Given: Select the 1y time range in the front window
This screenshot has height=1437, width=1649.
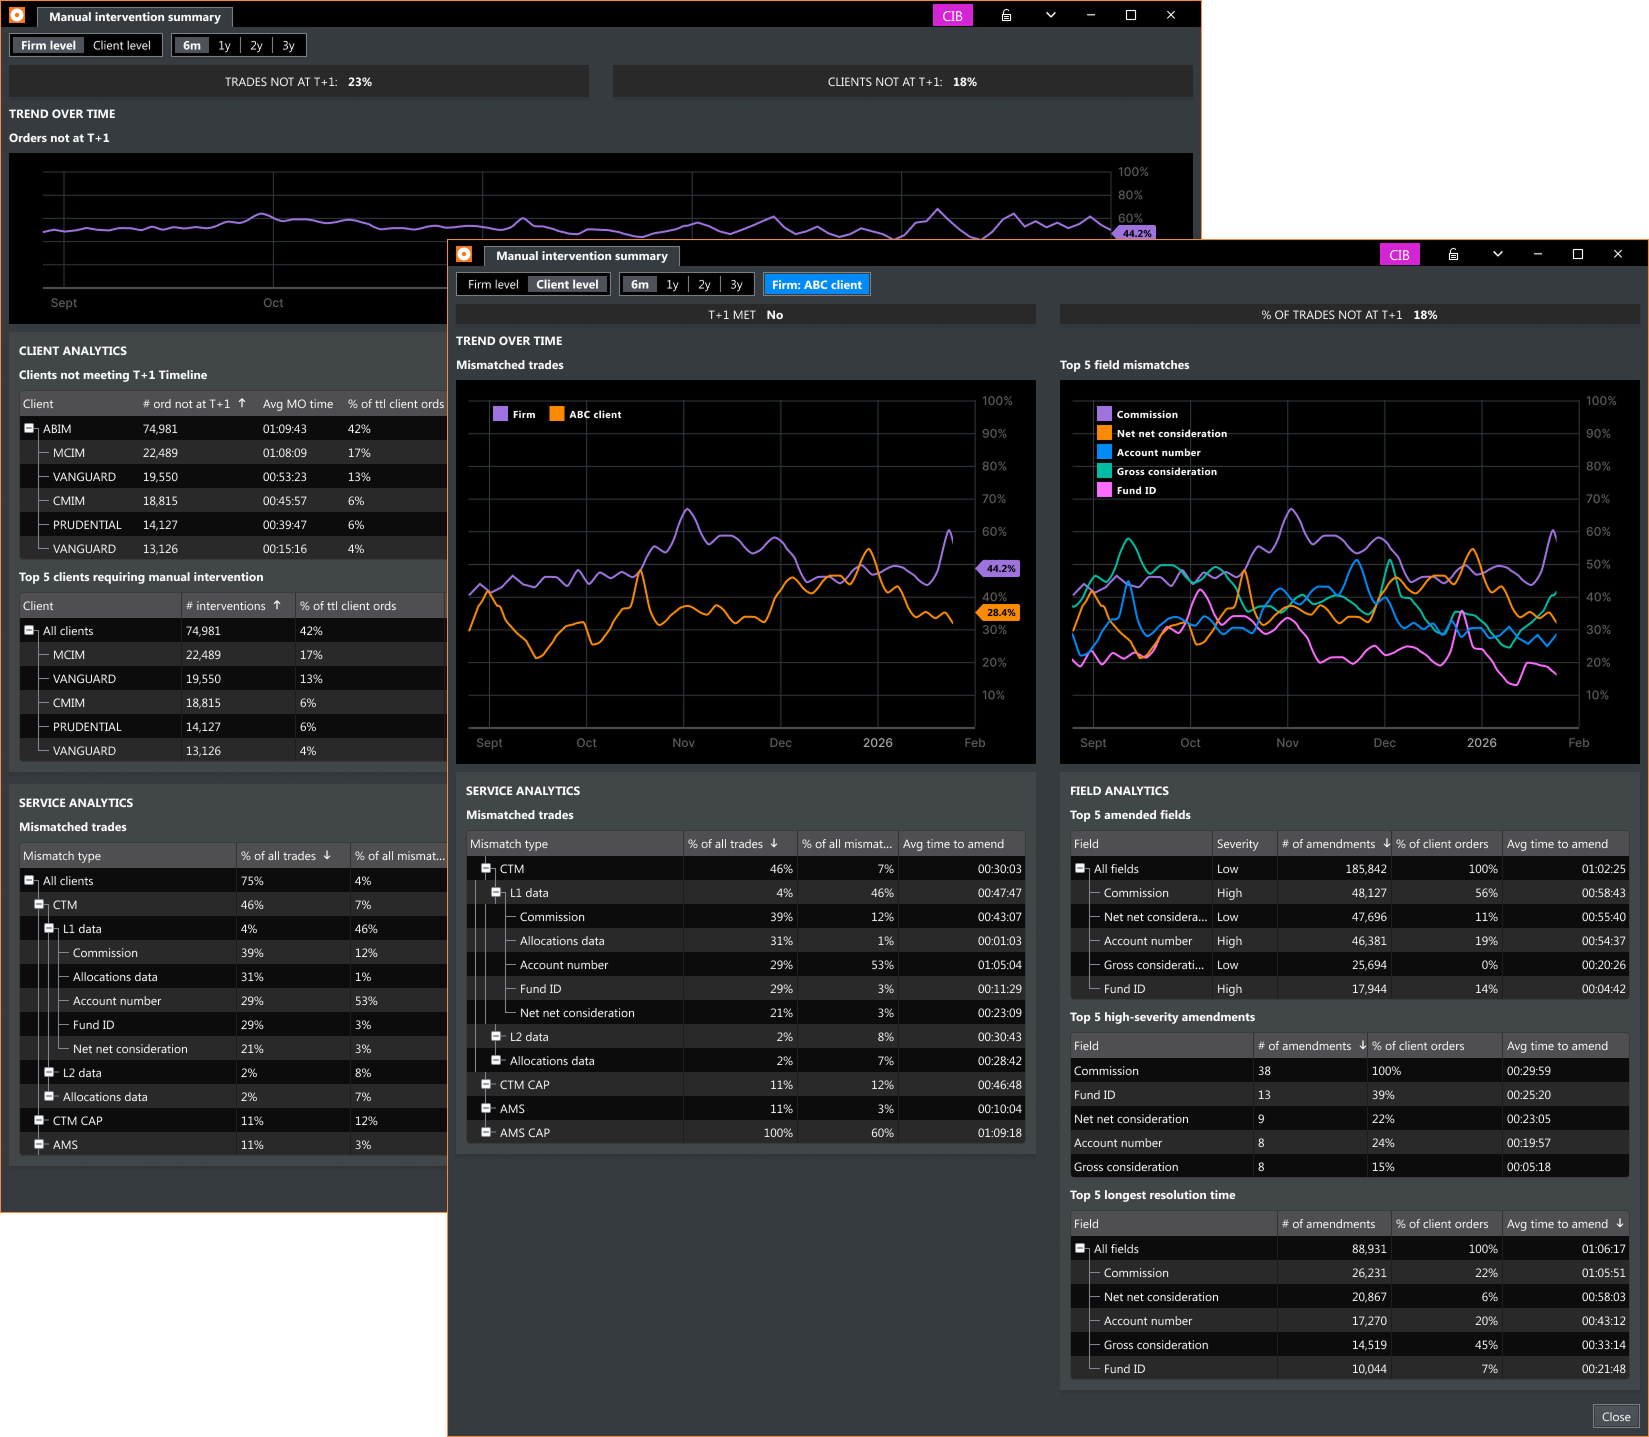Looking at the screenshot, I should click(671, 284).
